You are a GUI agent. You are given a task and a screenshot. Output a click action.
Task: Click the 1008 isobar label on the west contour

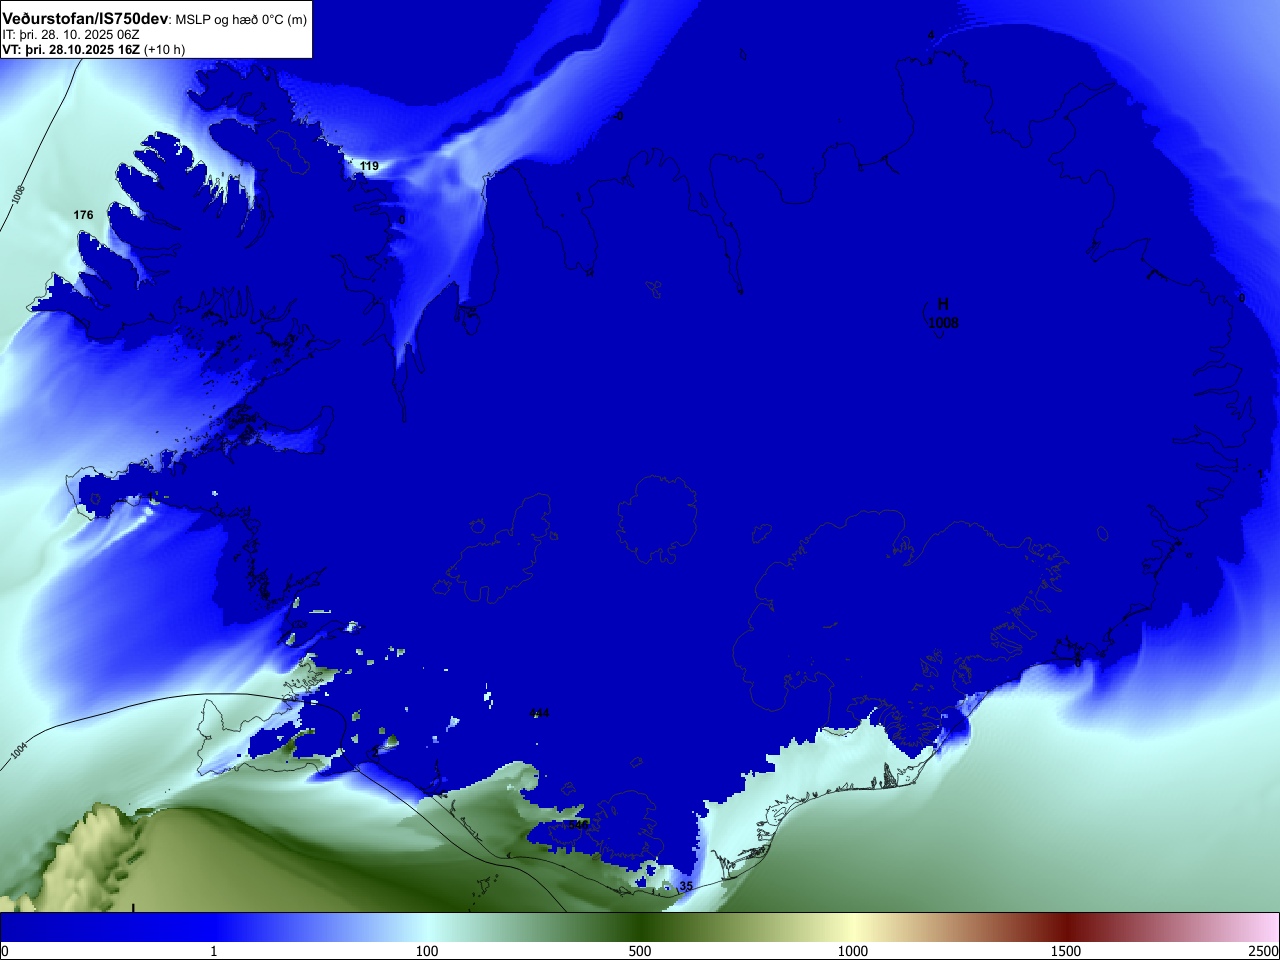[19, 195]
